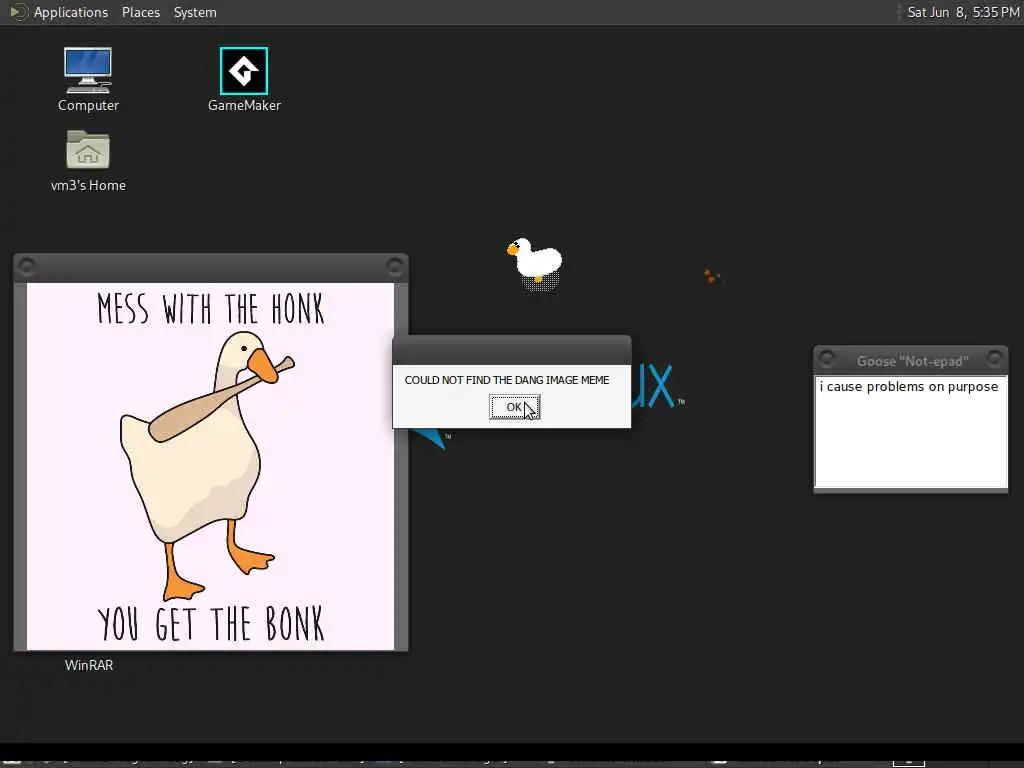Click the Goose "Not-epad" title bar
This screenshot has height=768, width=1024.
click(911, 360)
